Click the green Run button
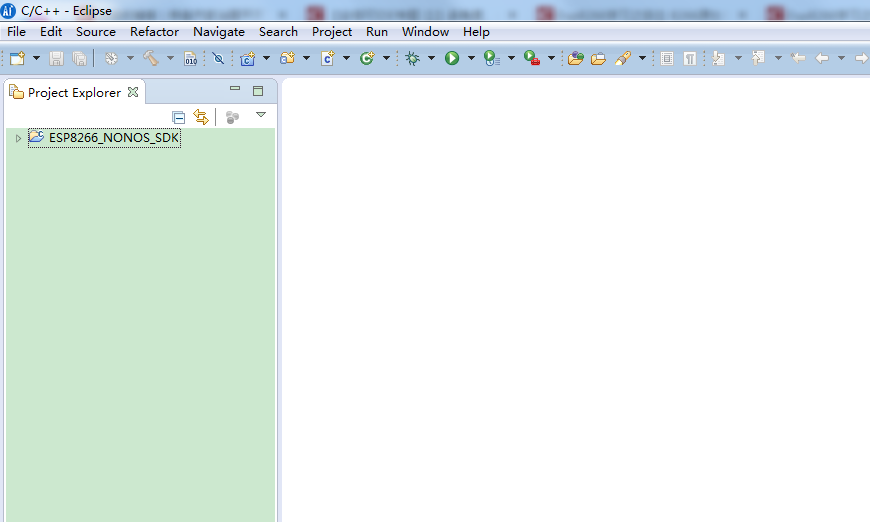Screen dimensions: 870x522 pyautogui.click(x=452, y=58)
